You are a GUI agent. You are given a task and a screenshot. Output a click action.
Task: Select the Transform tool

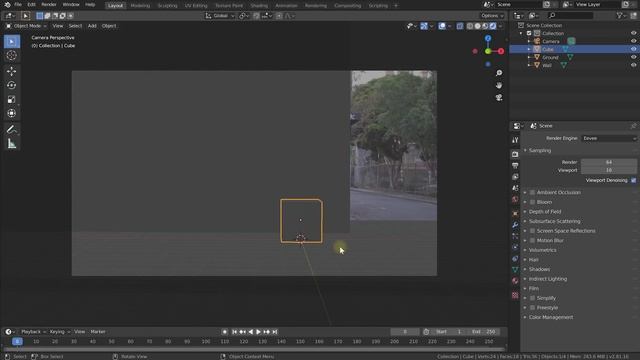(11, 113)
